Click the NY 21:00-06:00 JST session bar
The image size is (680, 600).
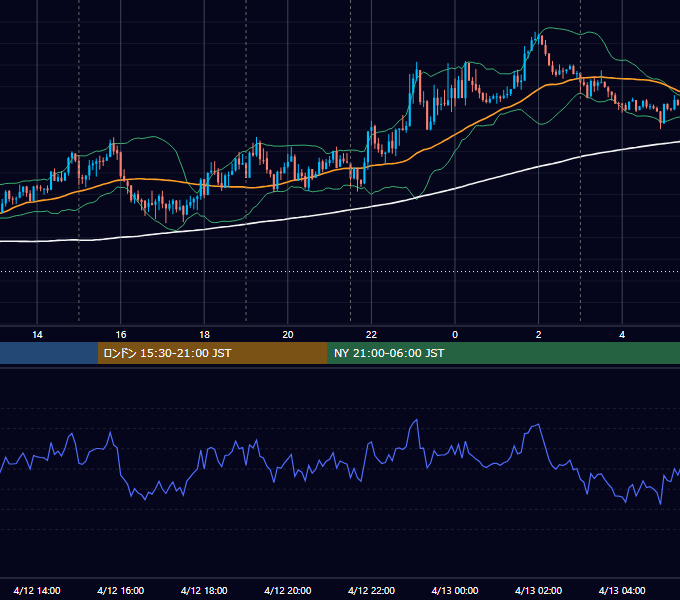503,353
